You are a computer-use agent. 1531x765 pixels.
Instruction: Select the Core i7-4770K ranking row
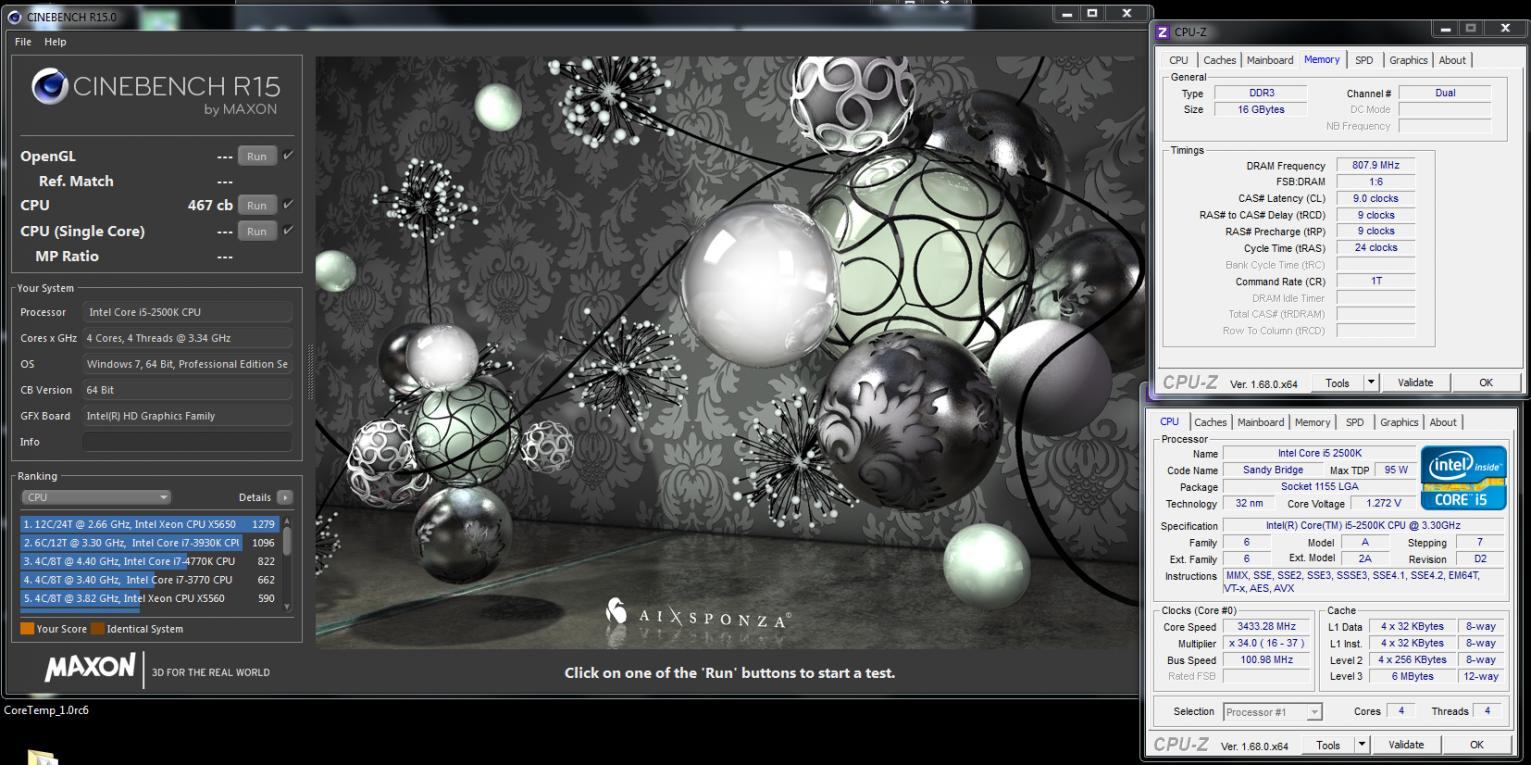pyautogui.click(x=150, y=561)
